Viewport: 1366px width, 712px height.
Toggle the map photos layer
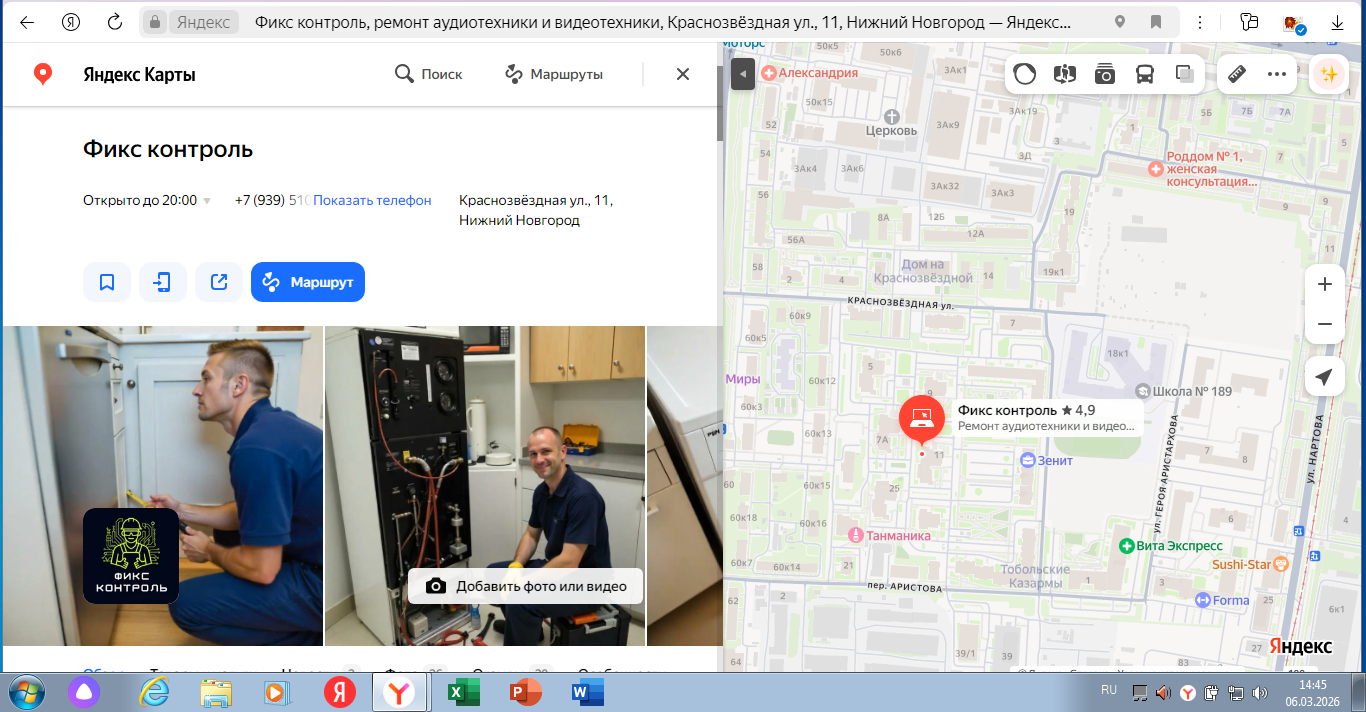1105,74
